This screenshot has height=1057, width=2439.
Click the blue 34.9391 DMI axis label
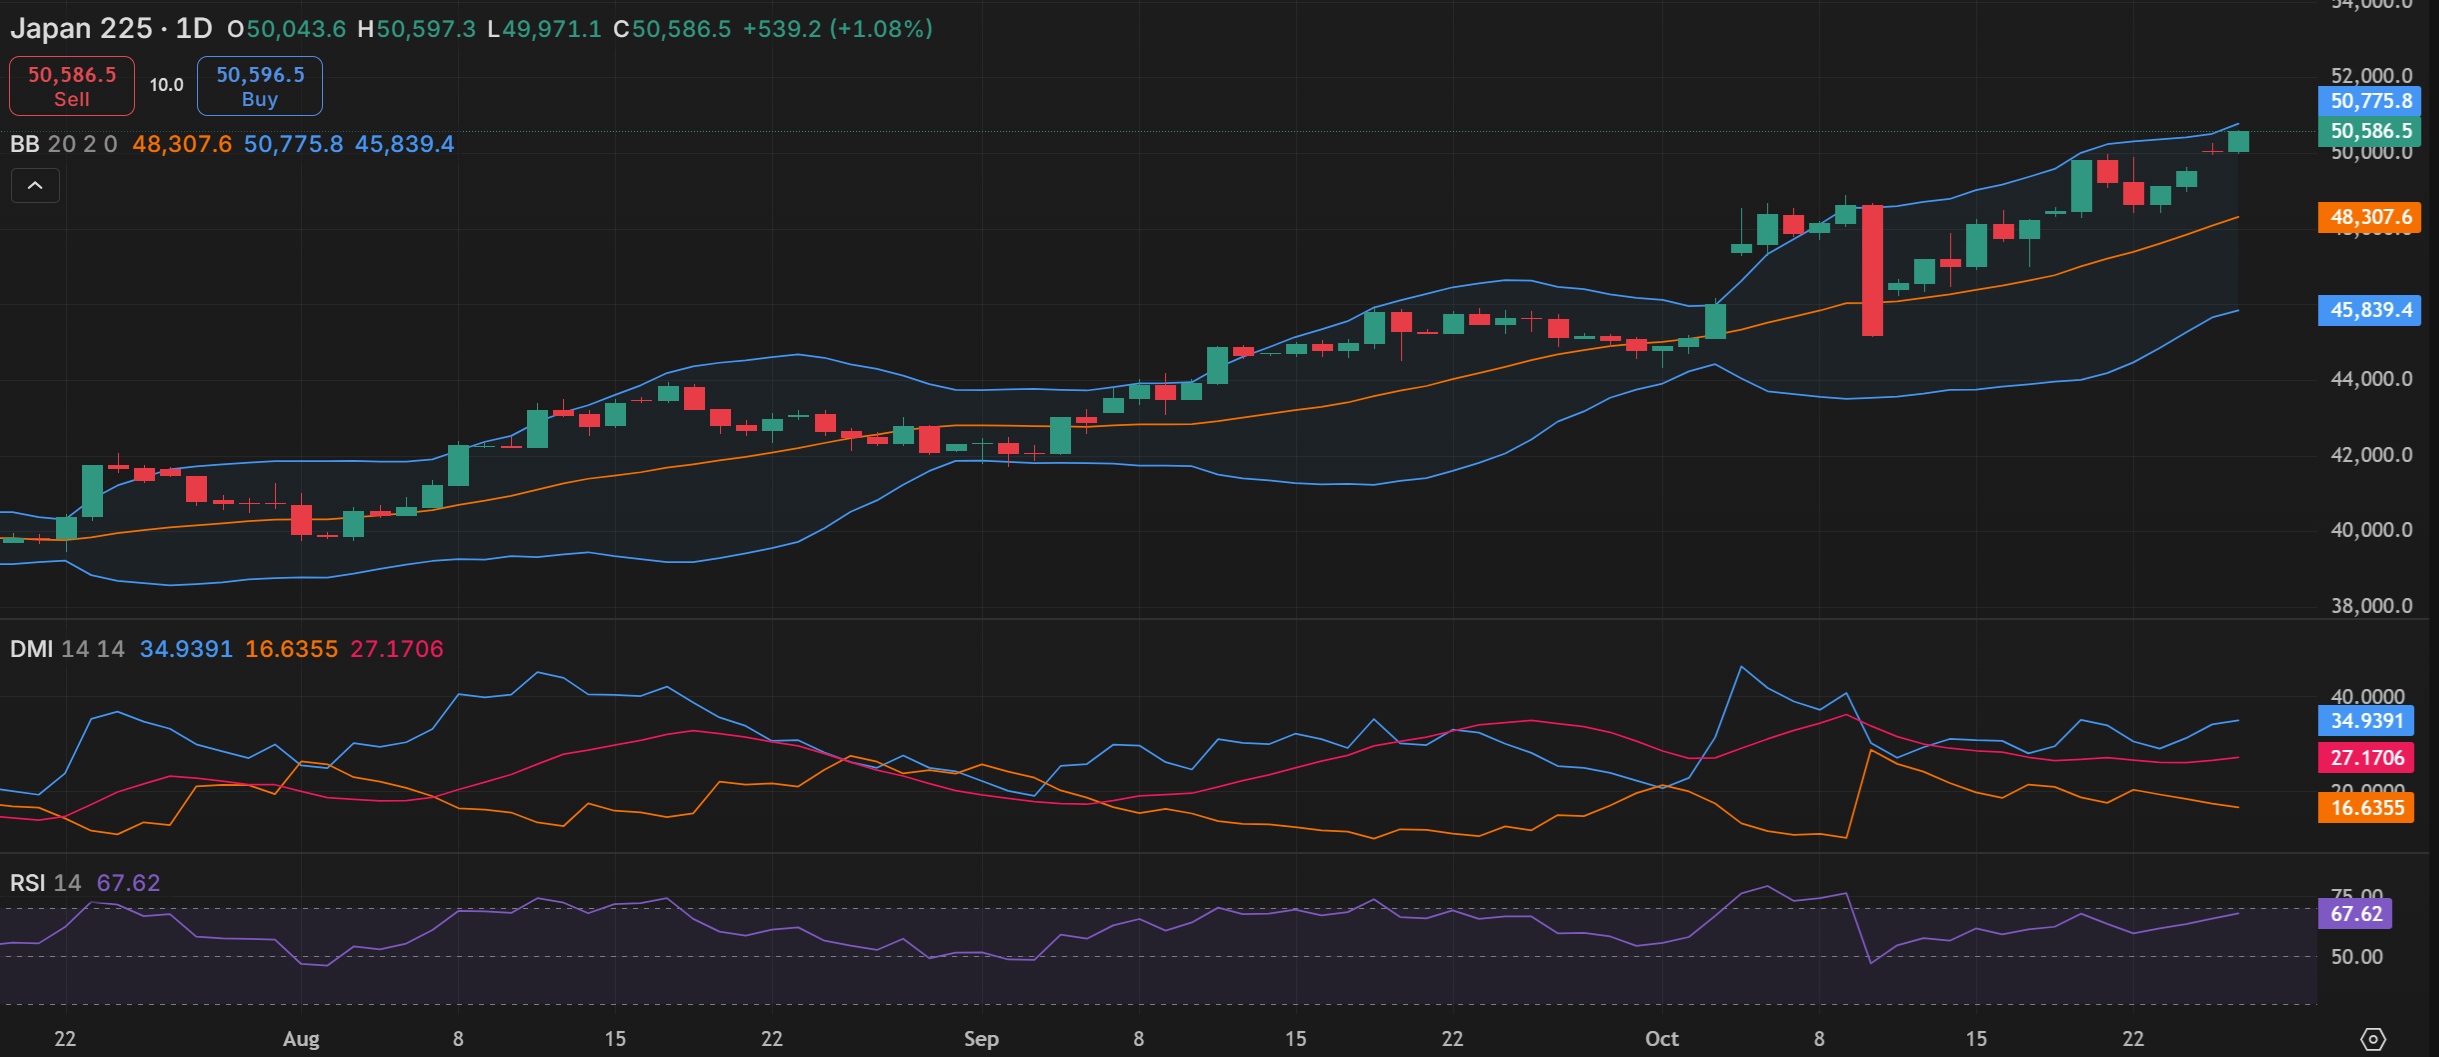pos(2365,721)
